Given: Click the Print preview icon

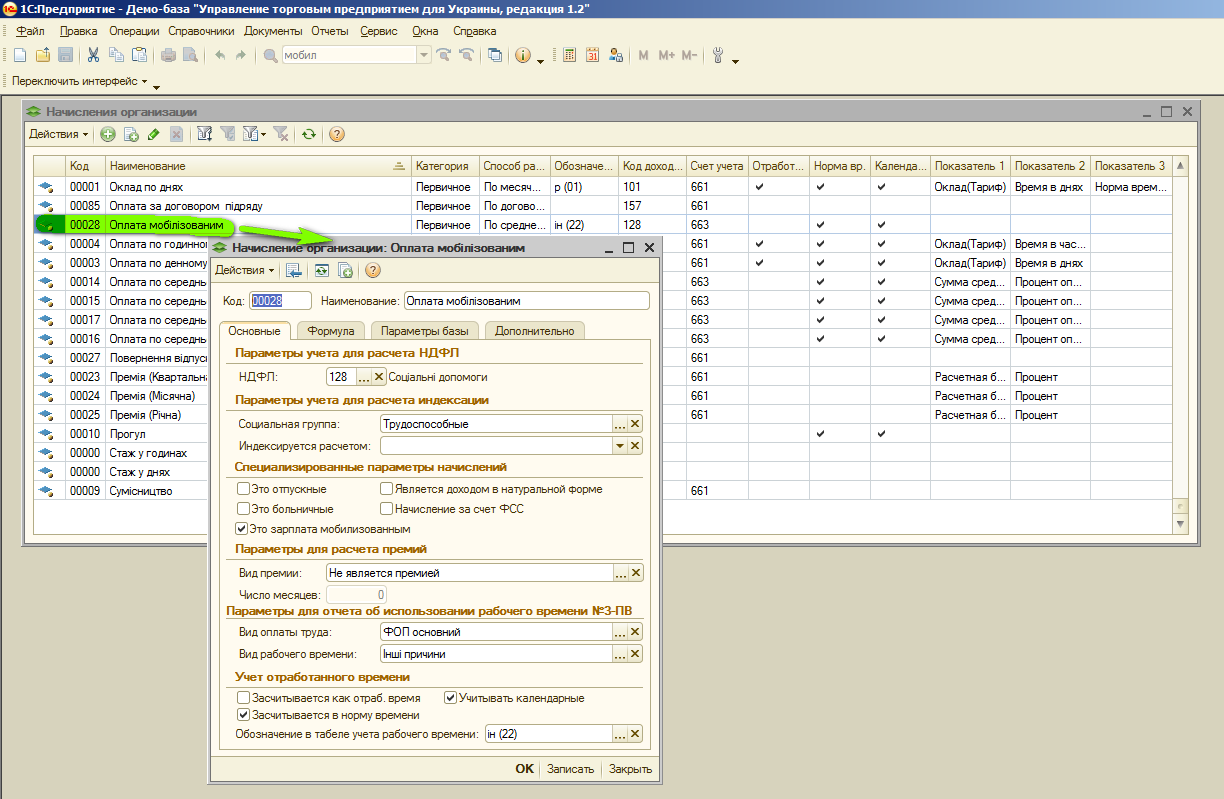Looking at the screenshot, I should [x=190, y=56].
